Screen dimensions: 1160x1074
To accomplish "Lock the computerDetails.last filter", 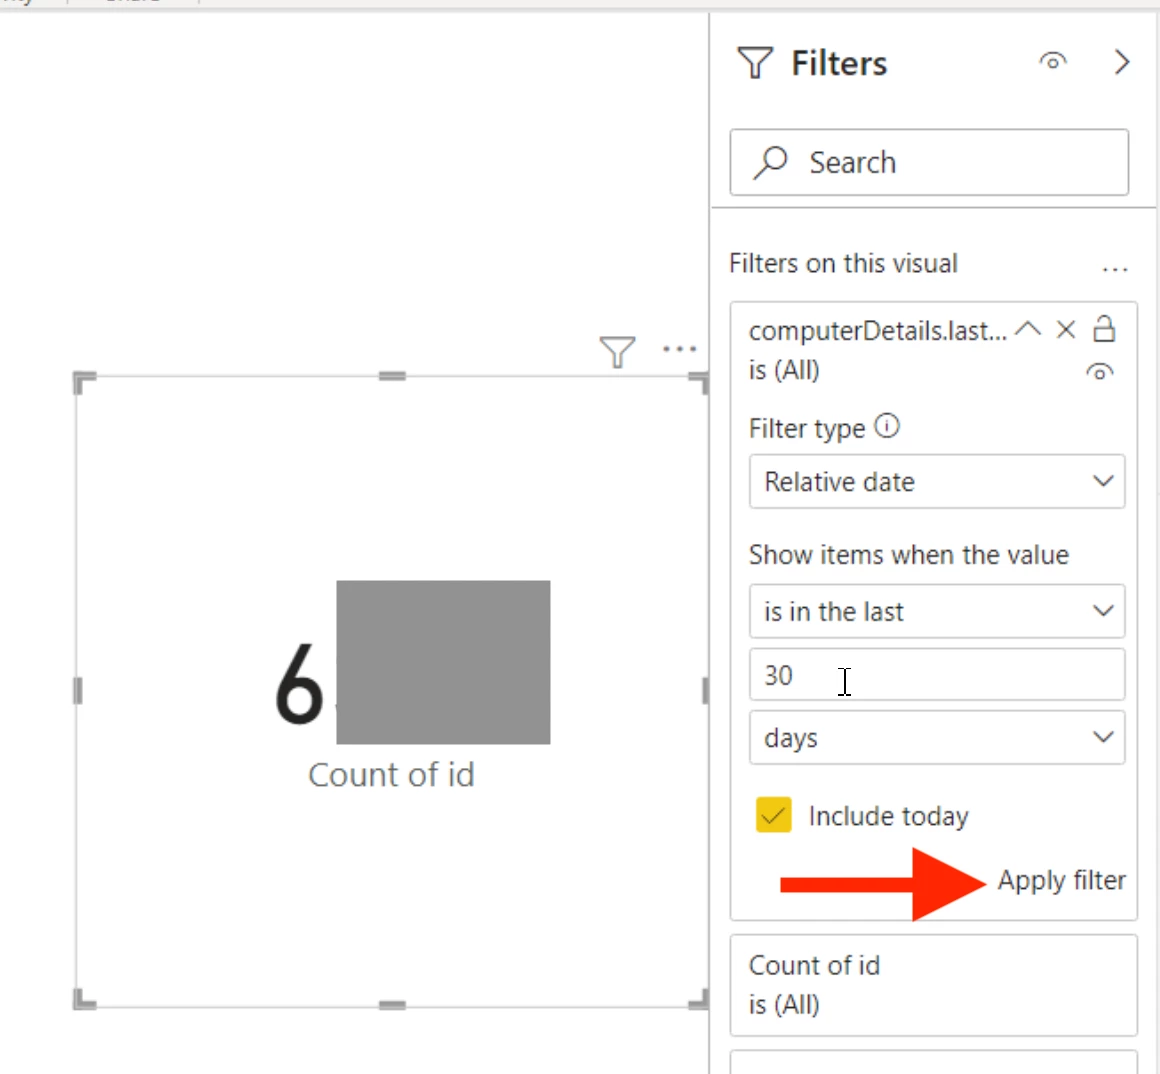I will tap(1104, 328).
